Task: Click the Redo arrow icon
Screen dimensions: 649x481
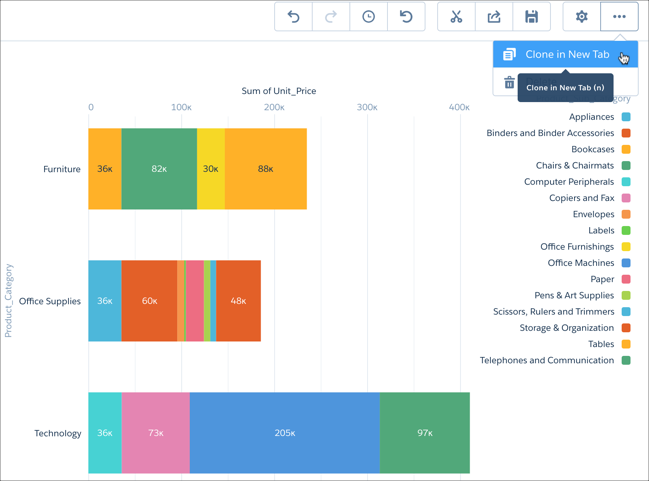Action: click(x=331, y=17)
